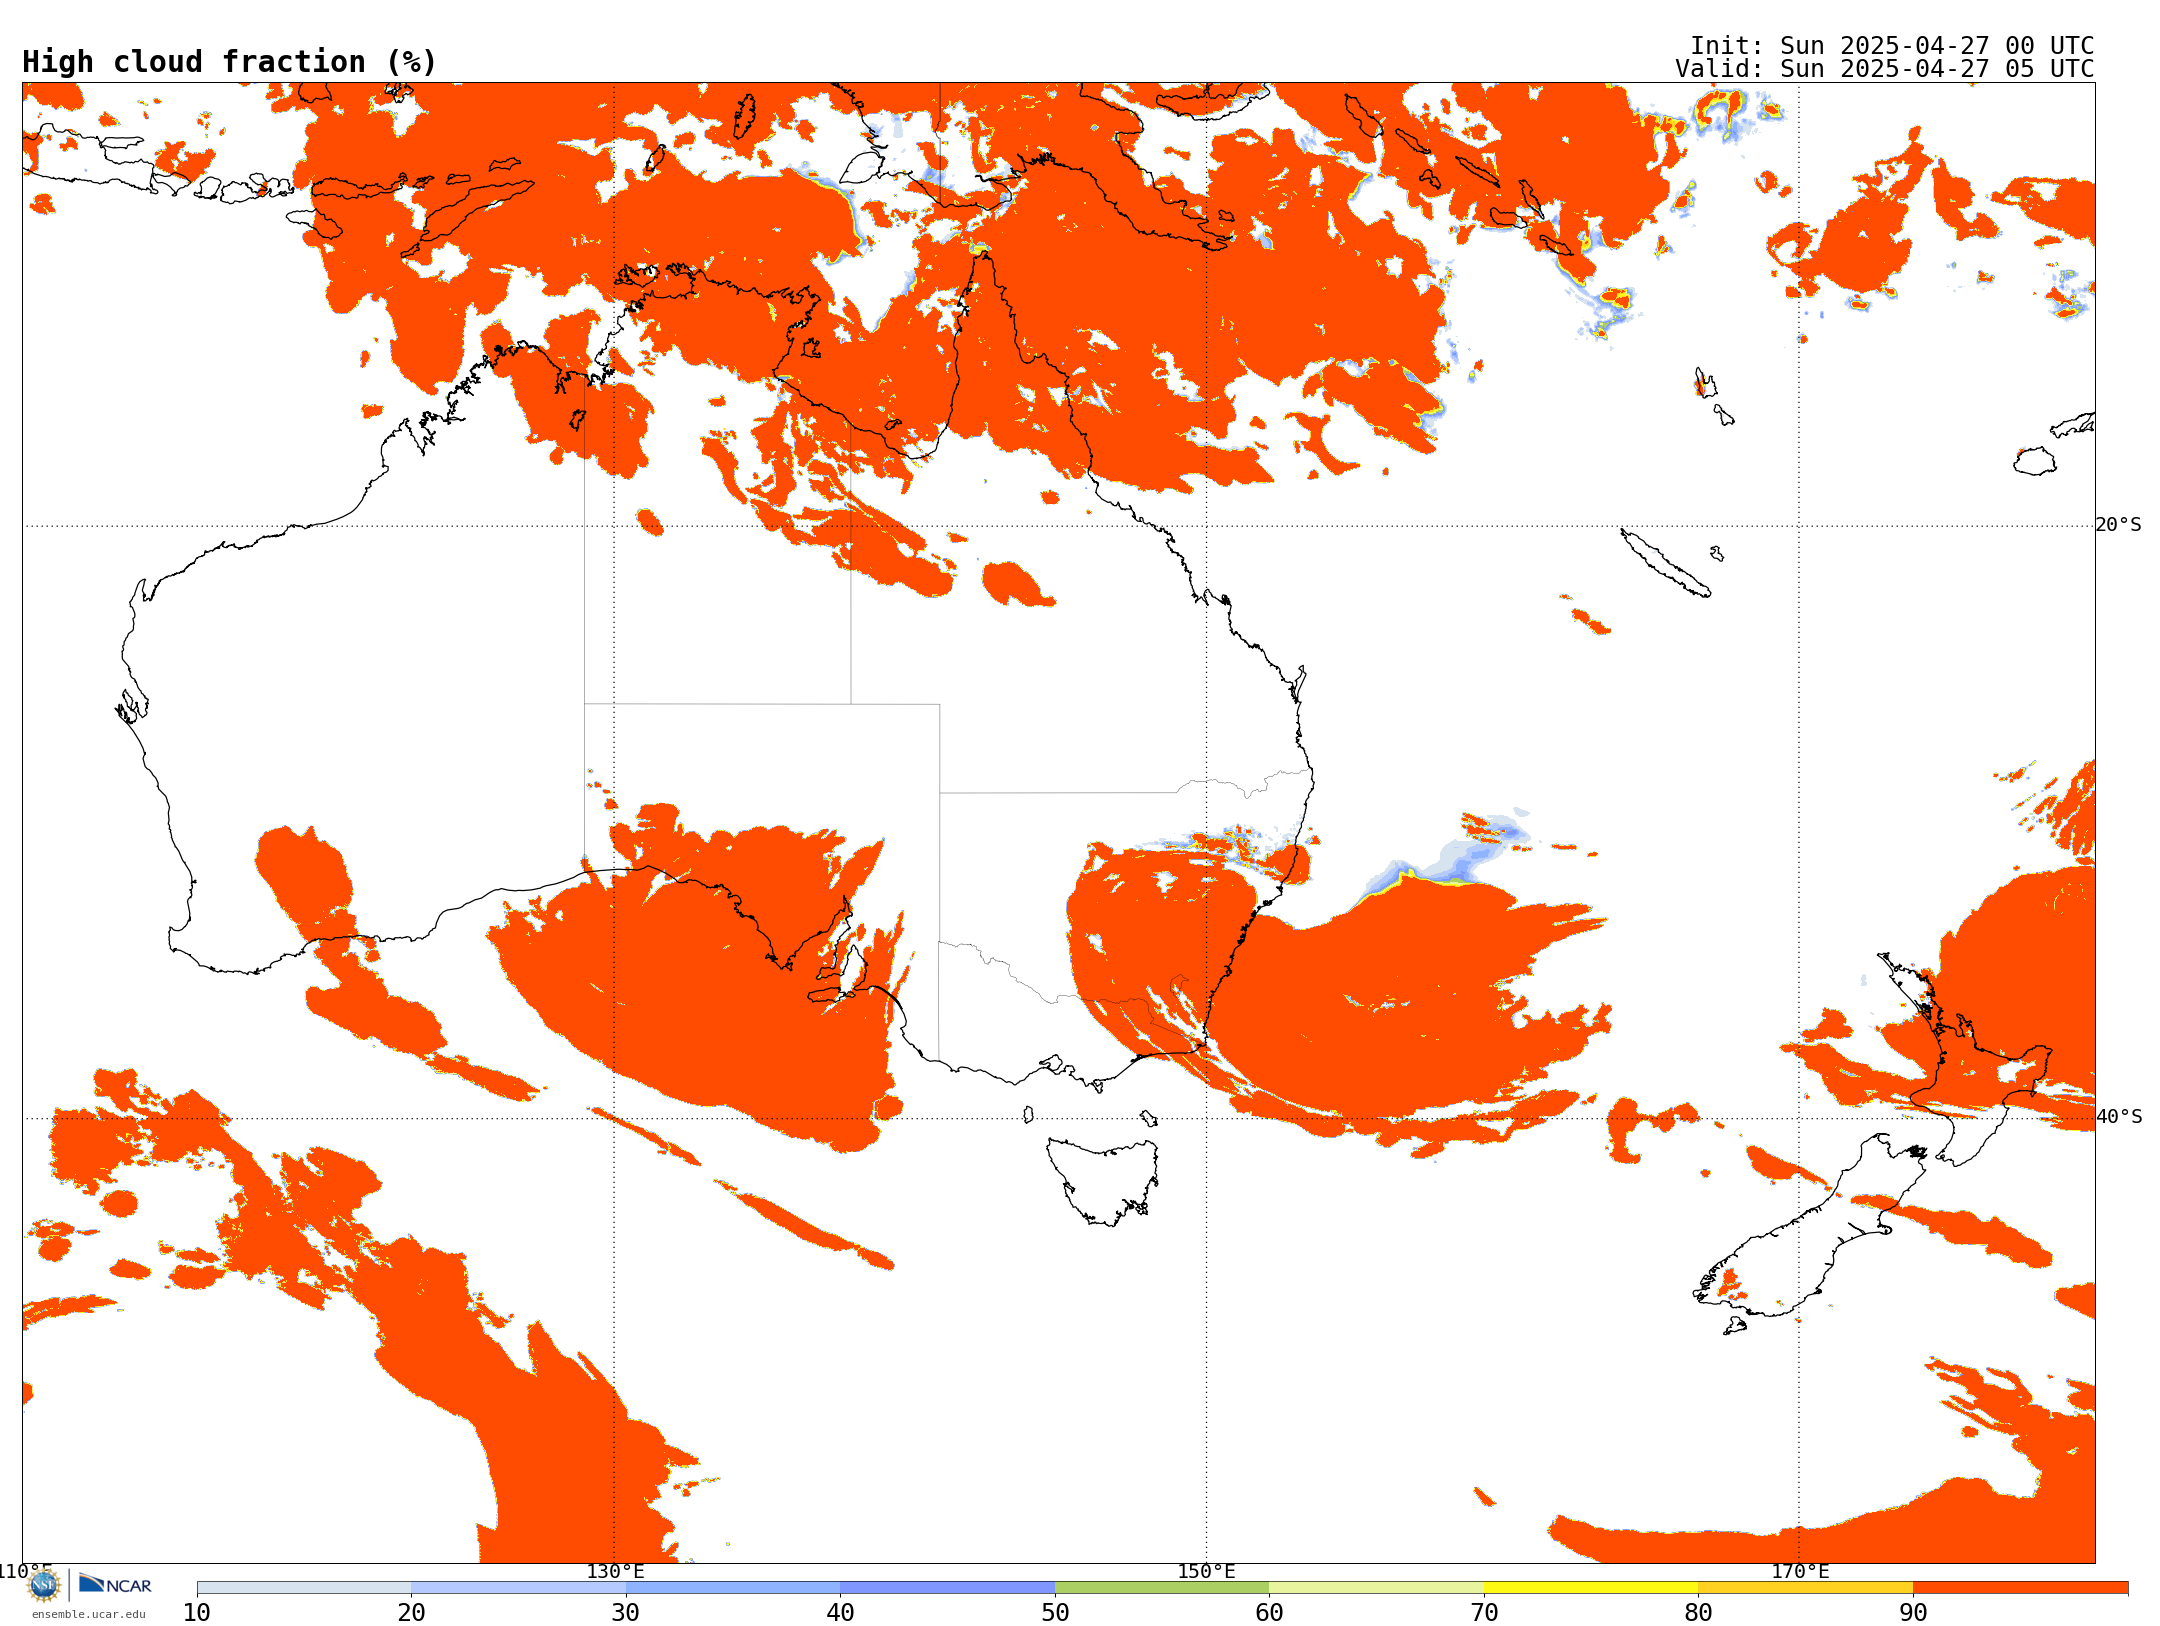Image resolution: width=2160 pixels, height=1626 pixels.
Task: Click the colorbar tick label 60
Action: pos(1269,1613)
